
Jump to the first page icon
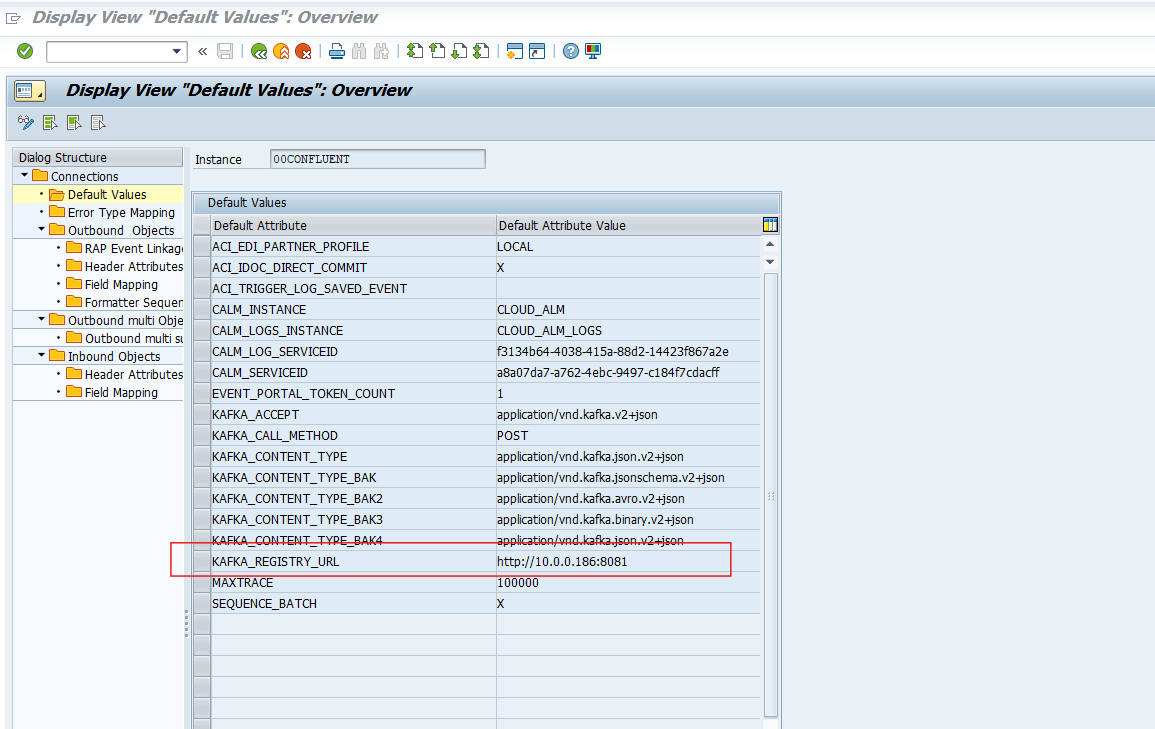(x=415, y=52)
